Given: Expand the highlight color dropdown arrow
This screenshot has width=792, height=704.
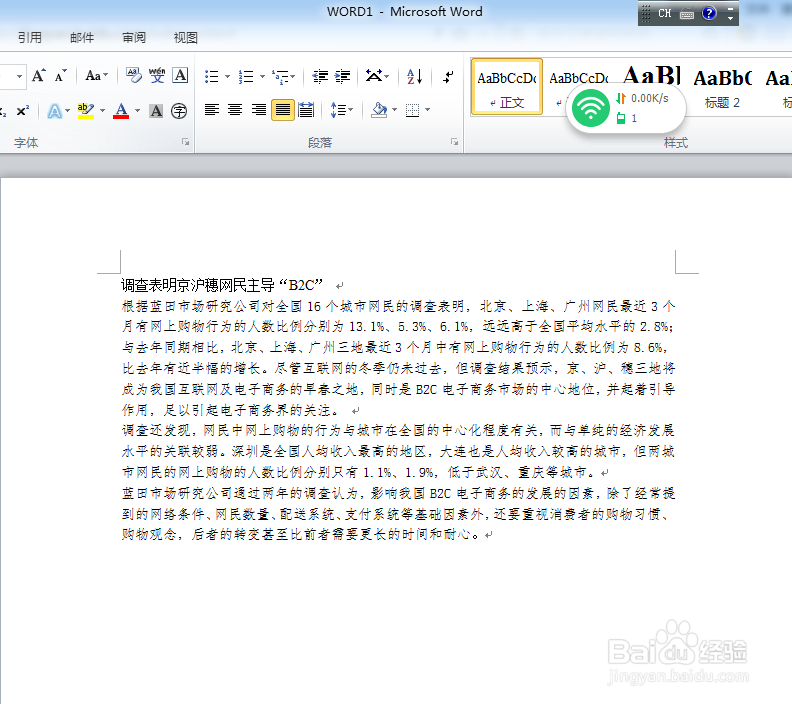Looking at the screenshot, I should [x=103, y=111].
